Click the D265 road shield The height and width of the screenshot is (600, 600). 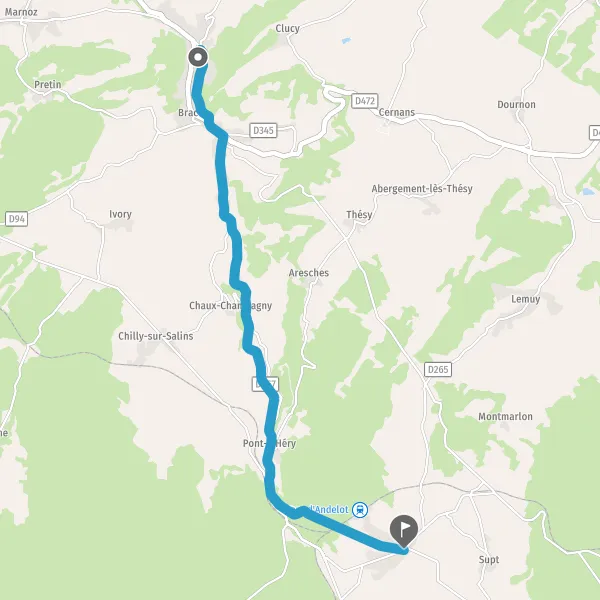pos(438,369)
